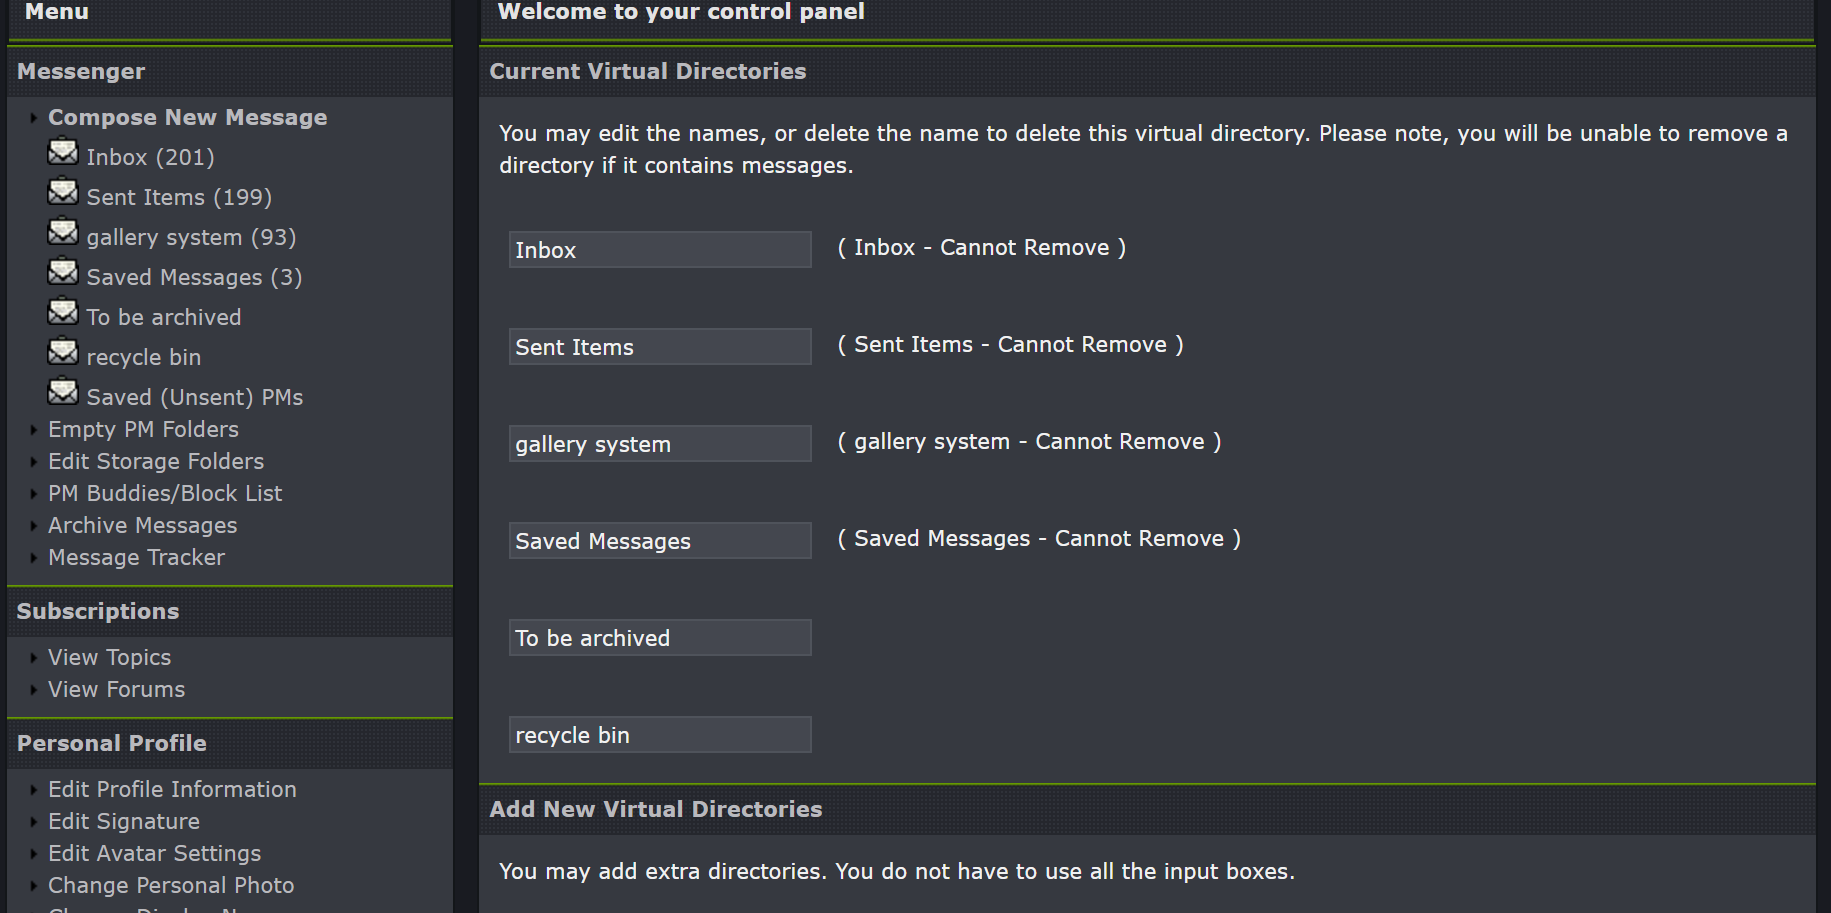Open the Sent Items (199) folder link

[179, 197]
